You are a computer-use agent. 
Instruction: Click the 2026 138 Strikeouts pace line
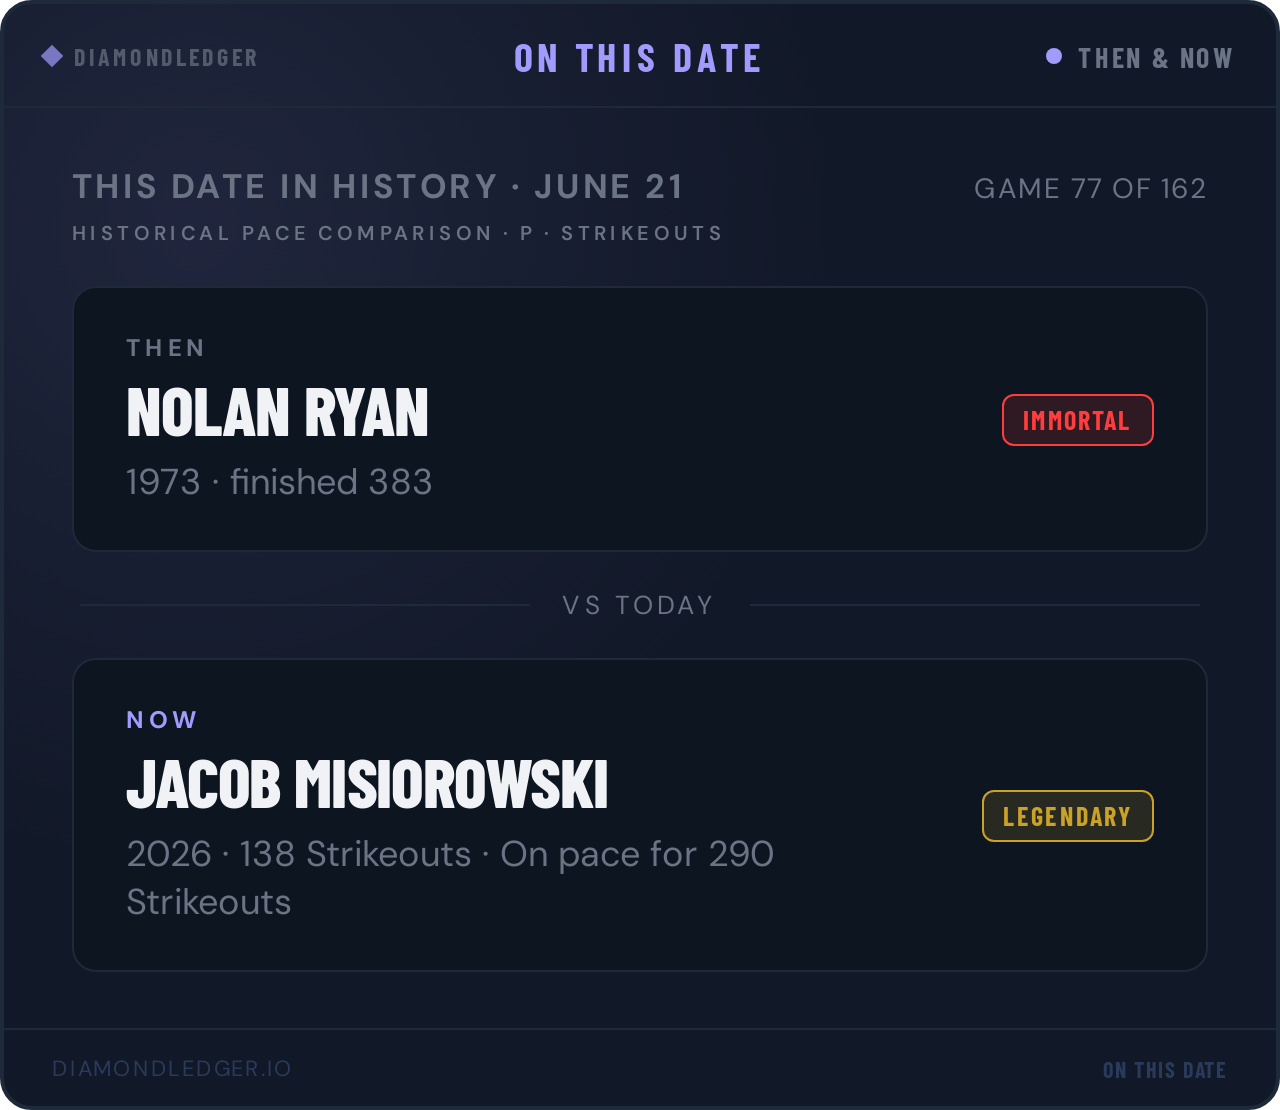pyautogui.click(x=450, y=878)
